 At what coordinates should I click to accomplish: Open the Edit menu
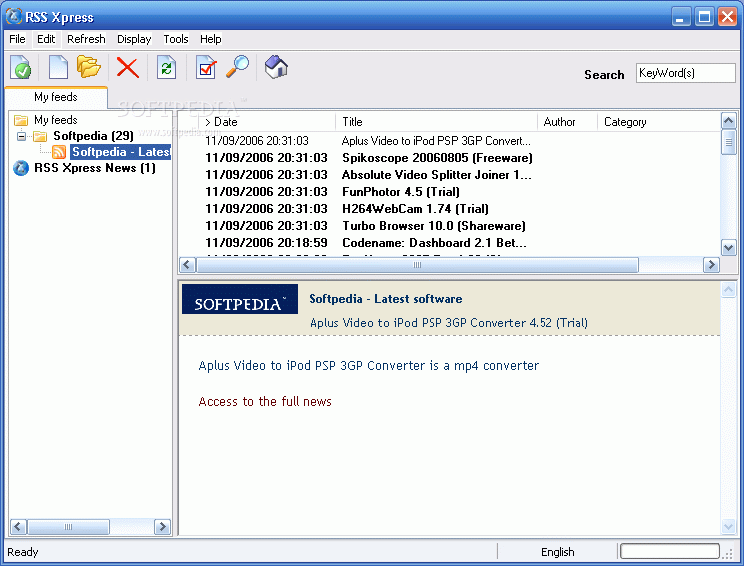click(46, 39)
